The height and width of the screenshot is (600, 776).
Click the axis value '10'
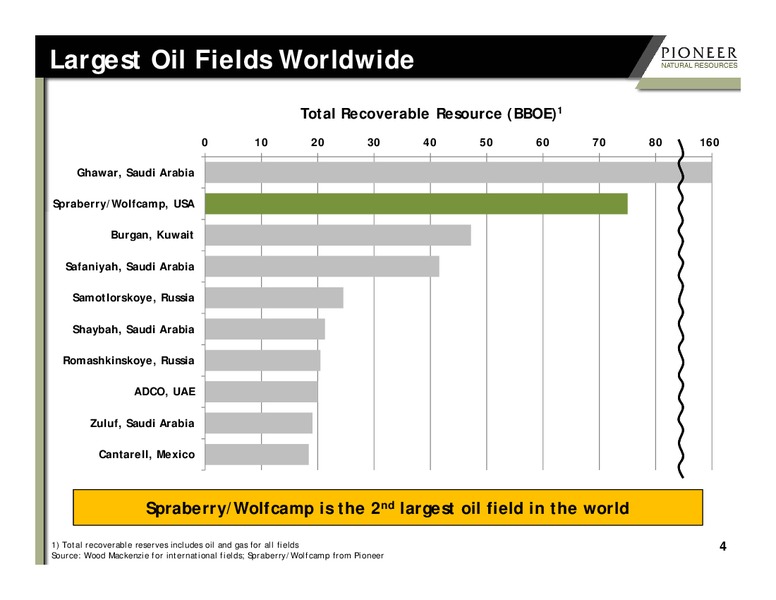[x=261, y=143]
